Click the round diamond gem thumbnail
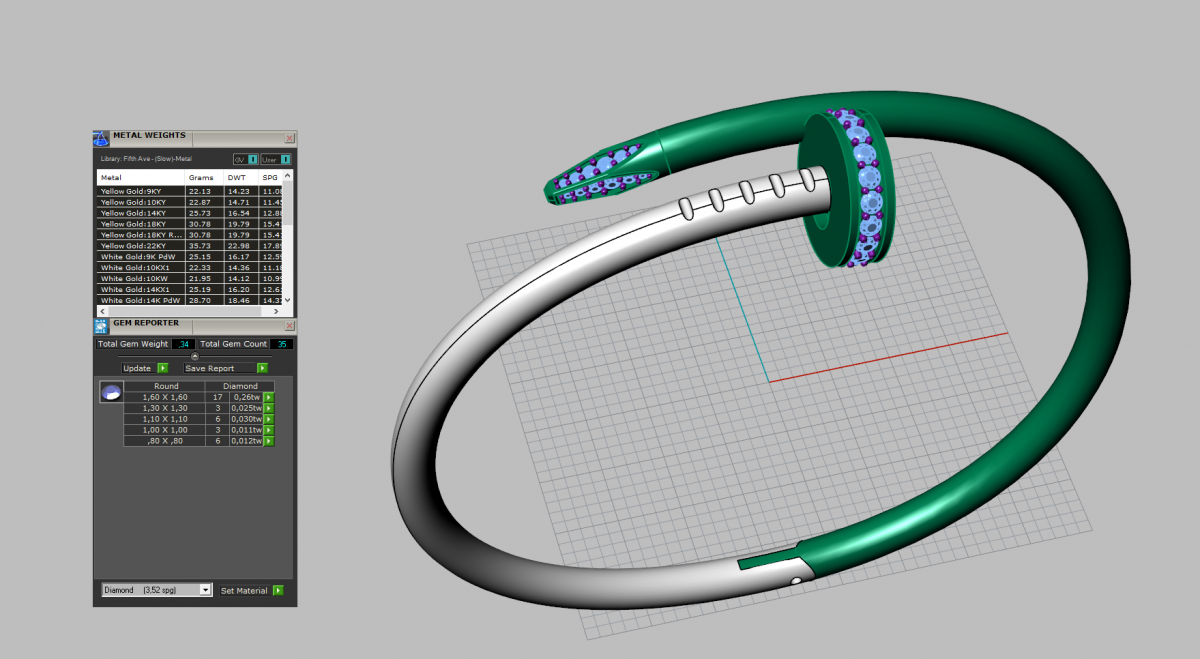Screen dimensions: 1200x659 pyautogui.click(x=110, y=391)
